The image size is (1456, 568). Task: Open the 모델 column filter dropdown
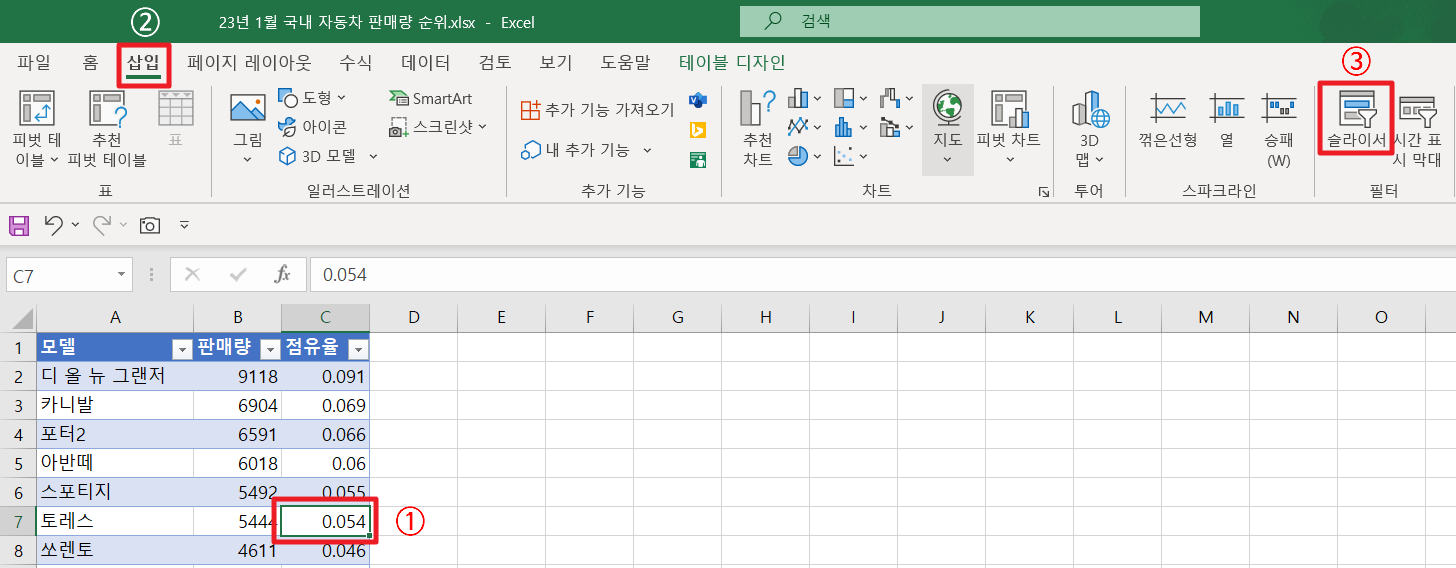182,349
